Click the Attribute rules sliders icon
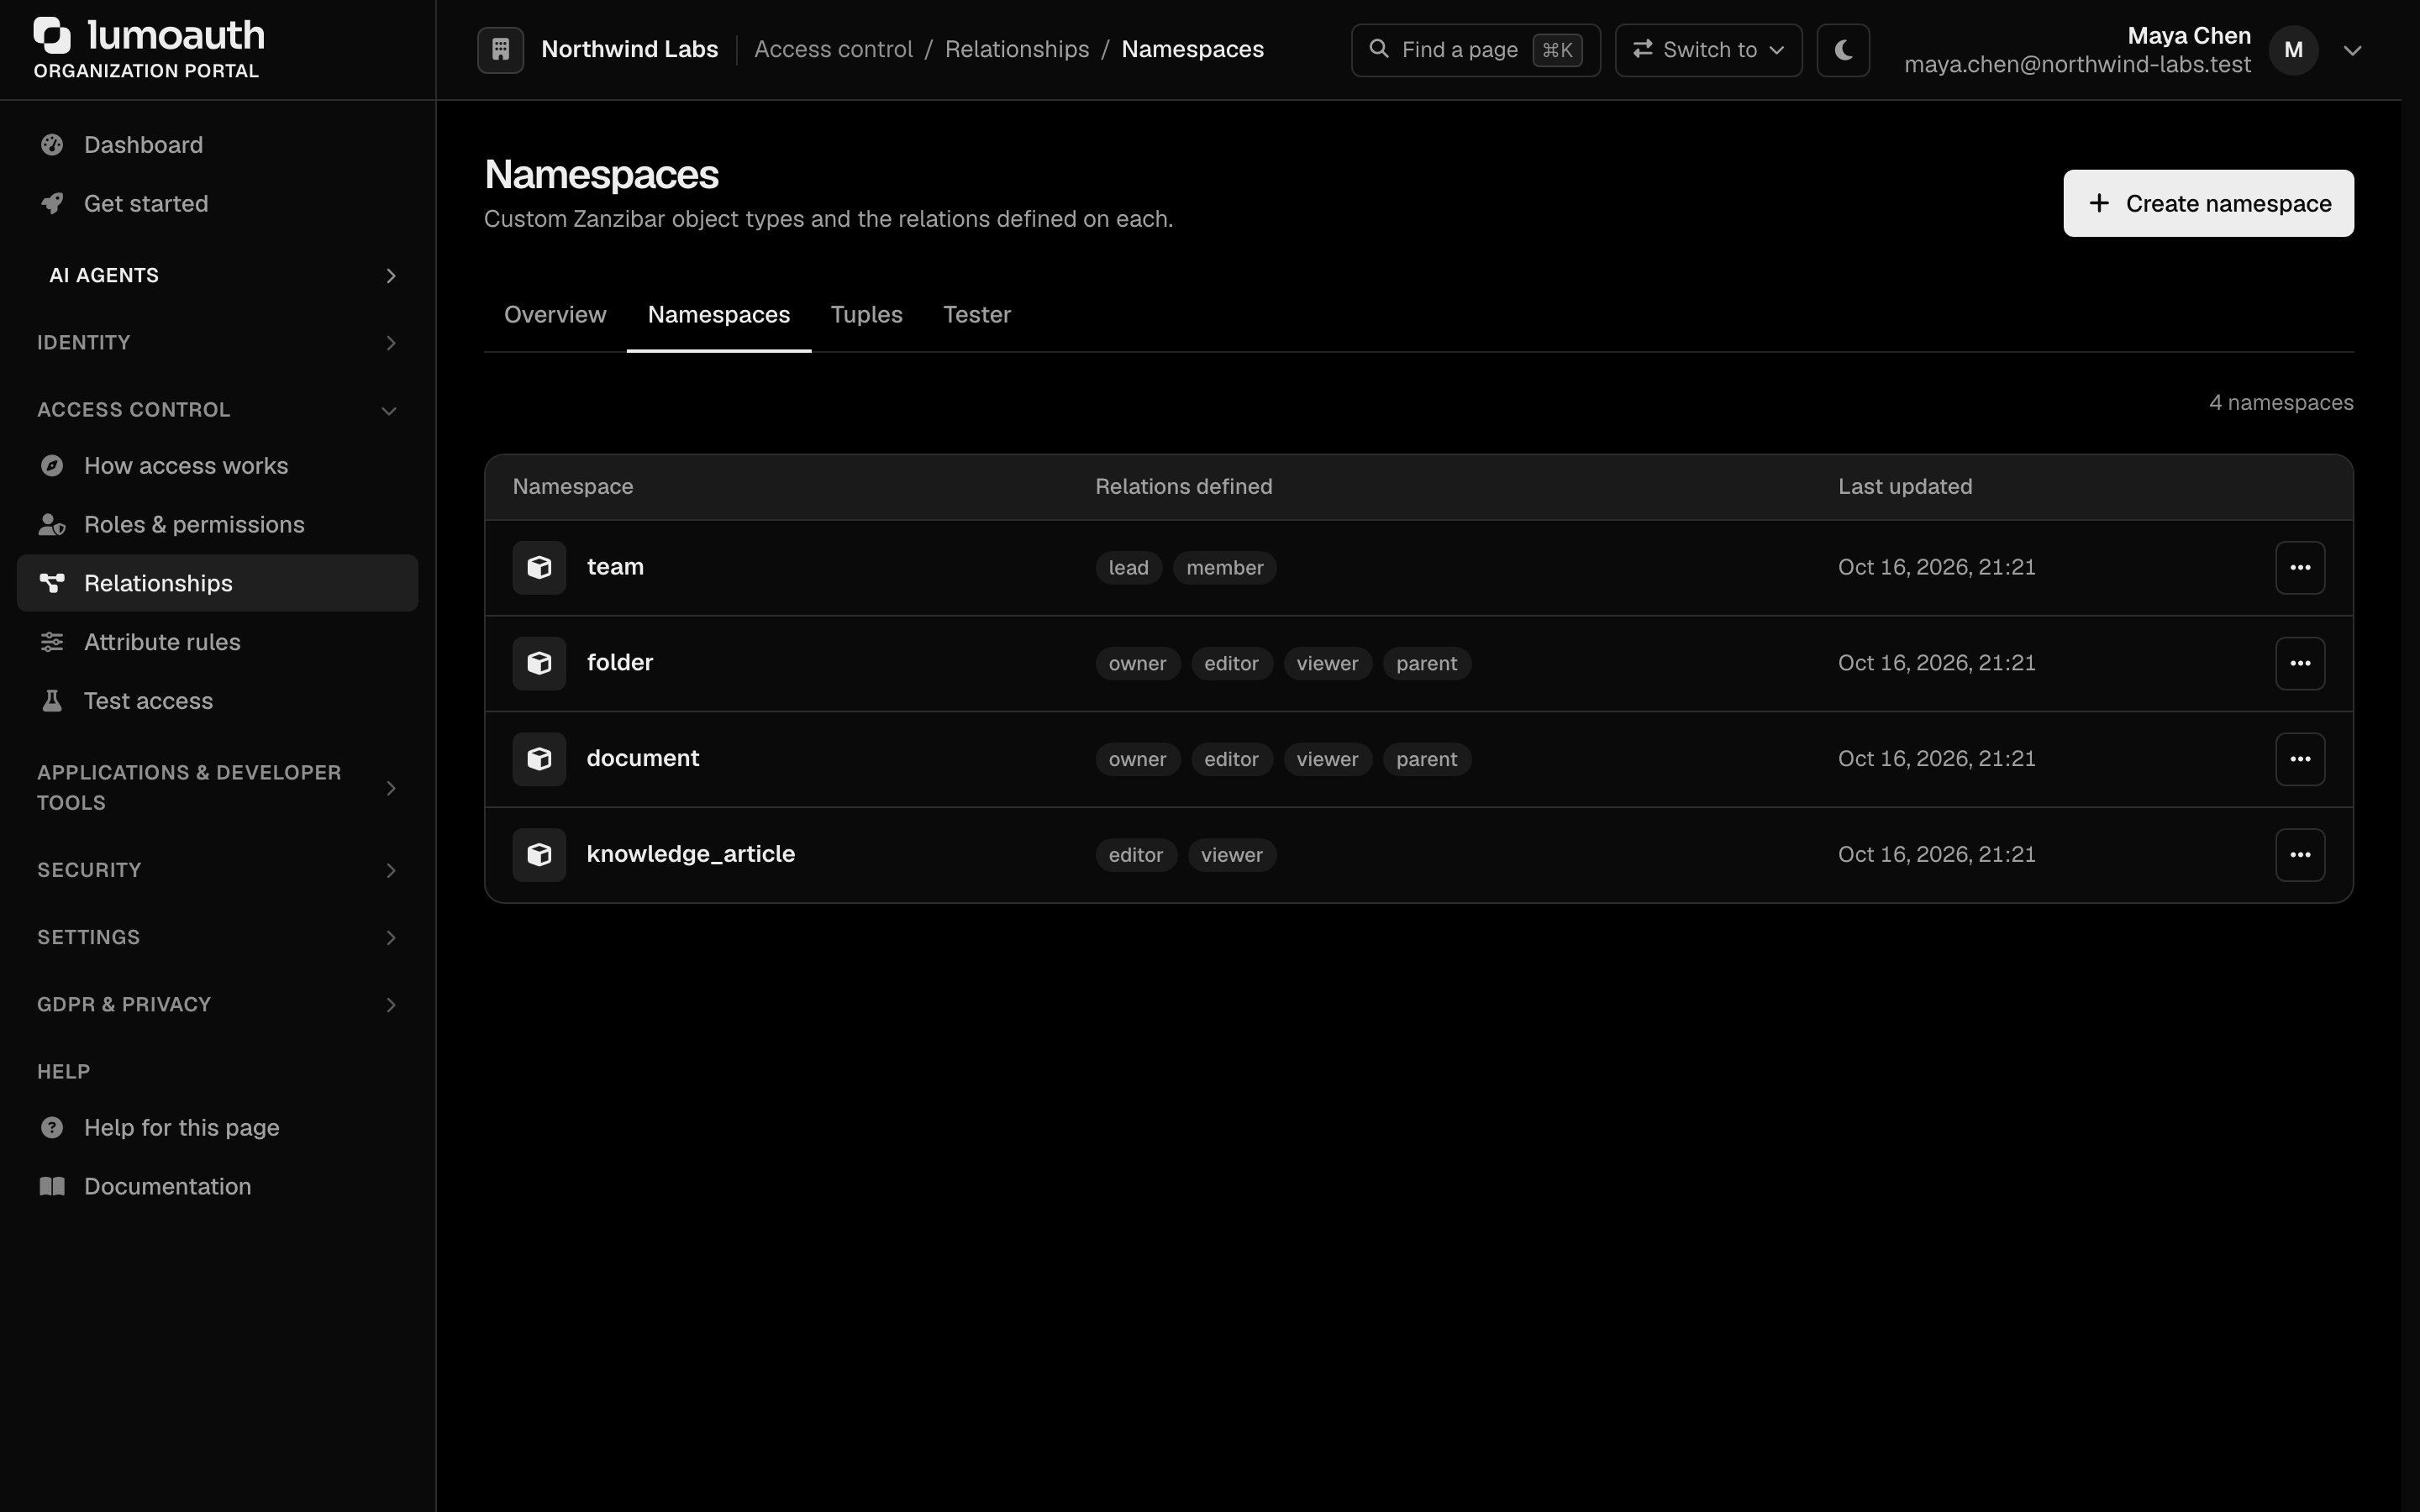 pyautogui.click(x=52, y=642)
